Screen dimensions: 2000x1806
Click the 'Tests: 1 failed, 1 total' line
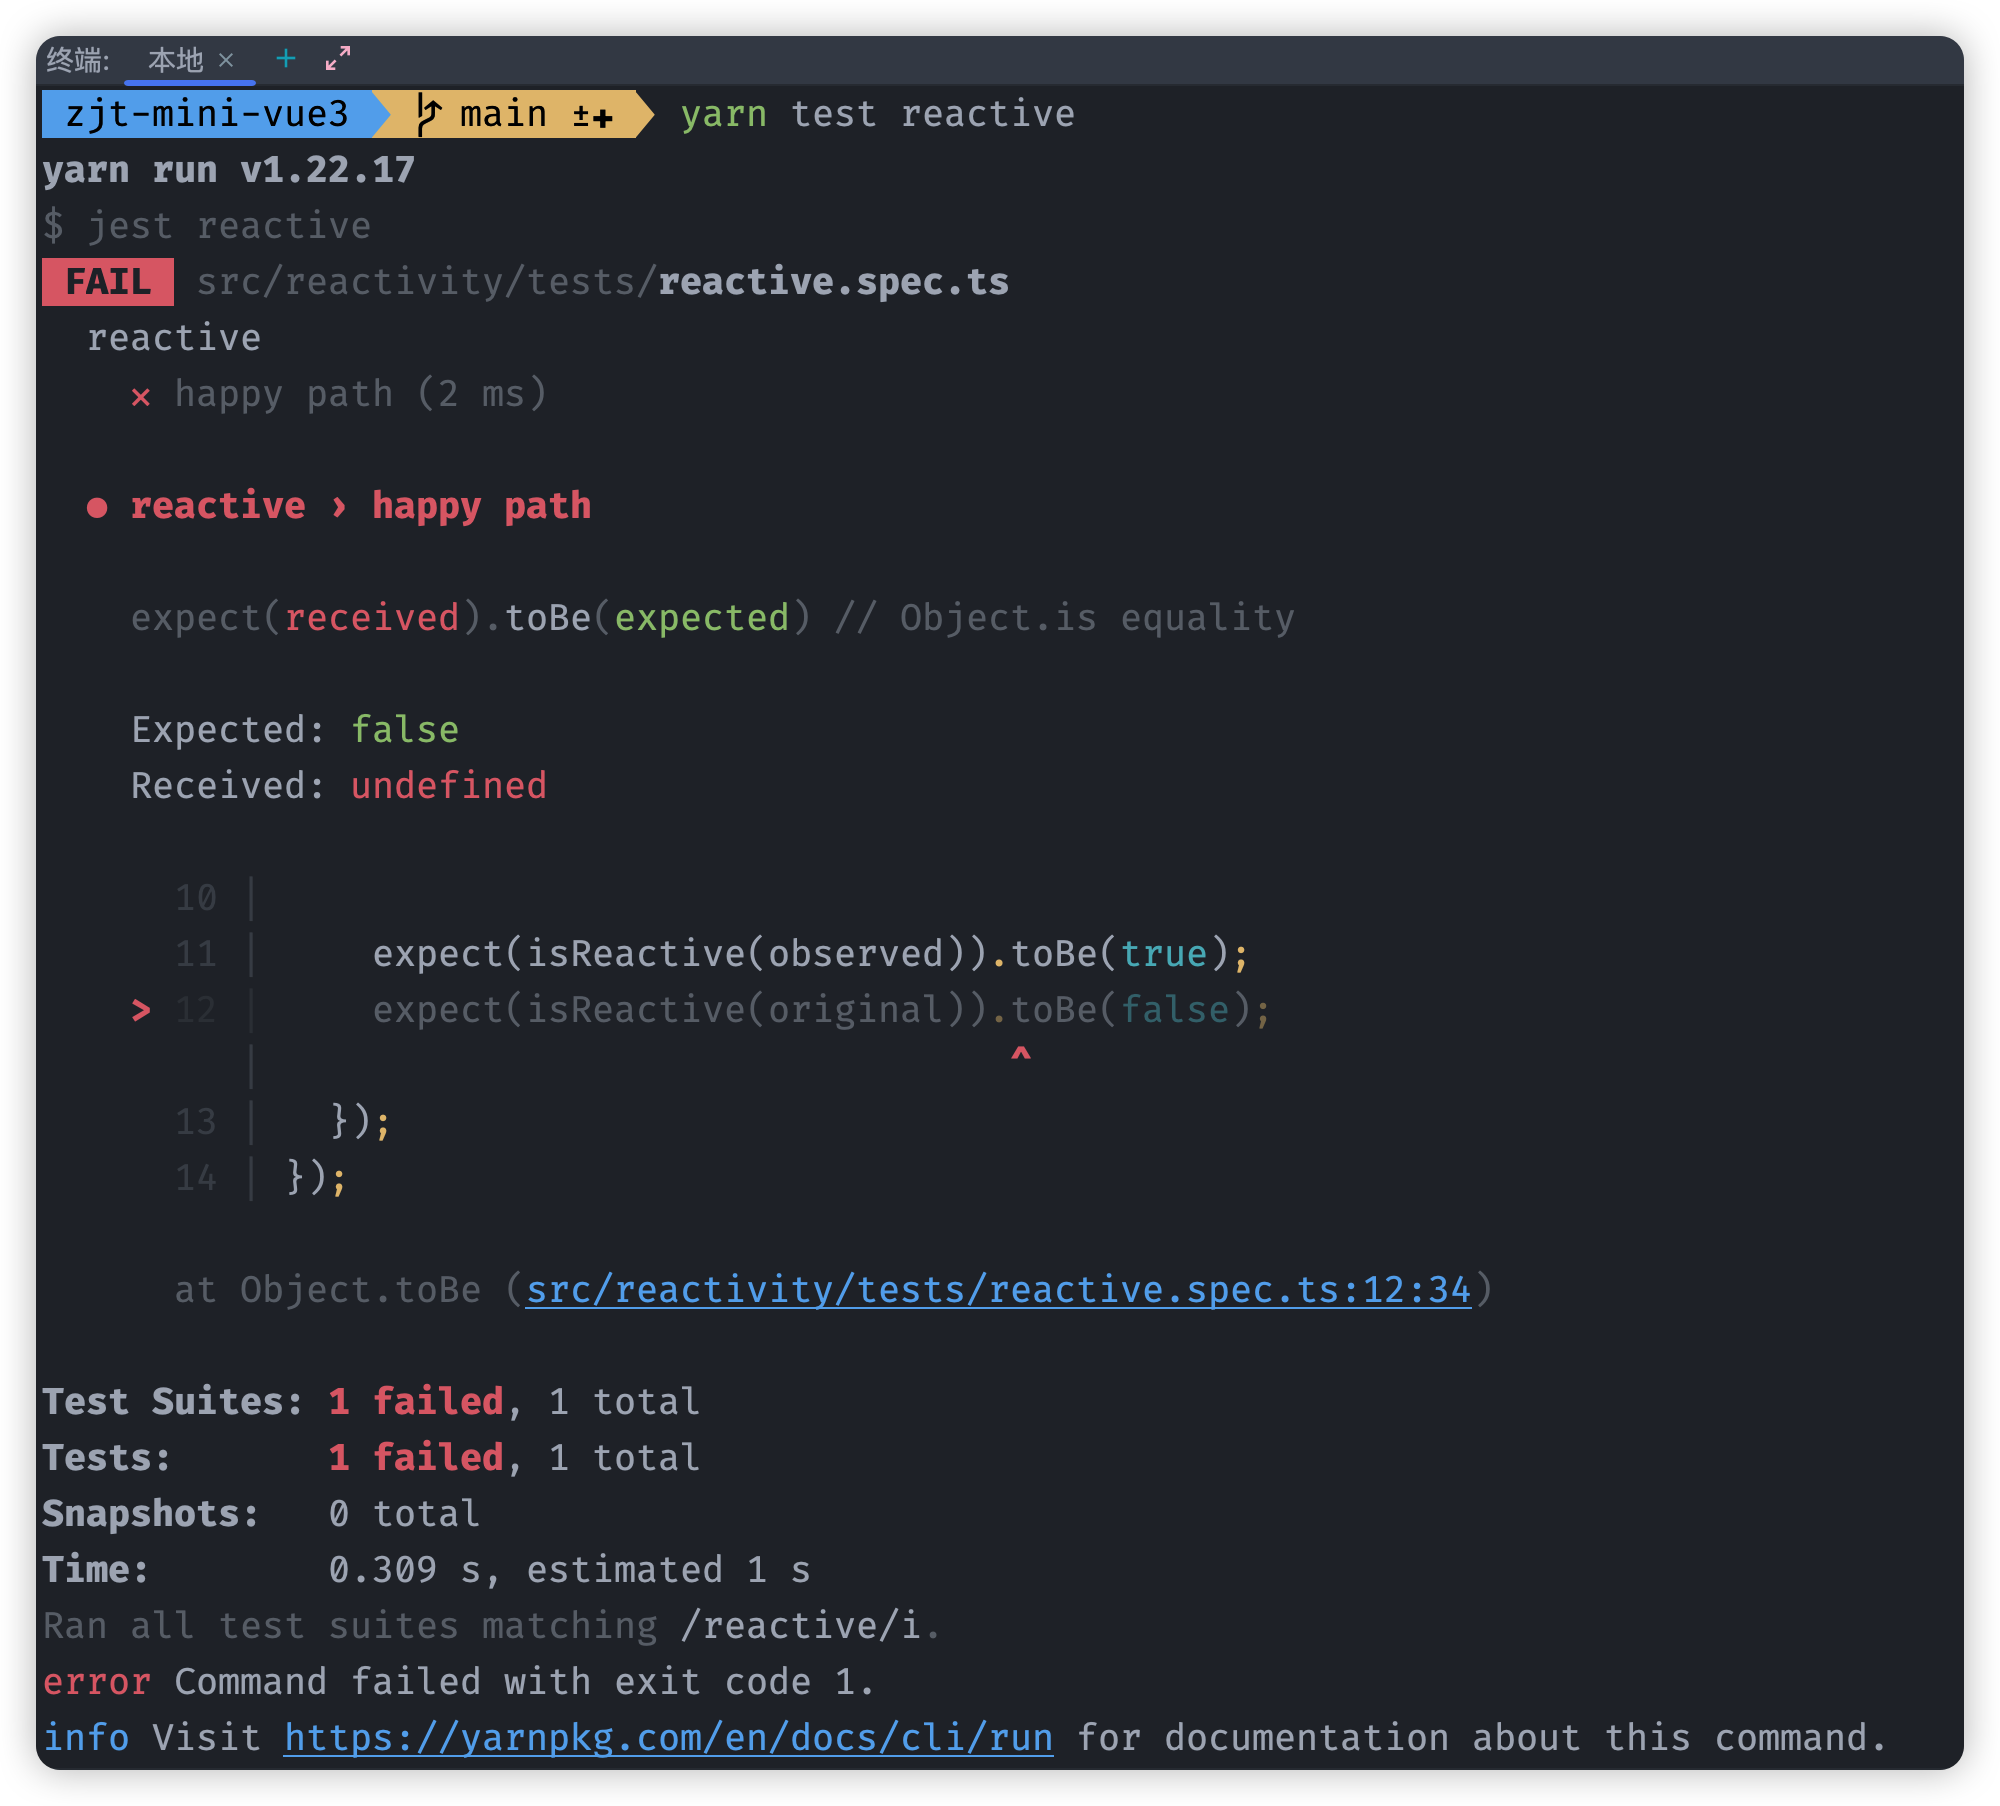click(371, 1458)
